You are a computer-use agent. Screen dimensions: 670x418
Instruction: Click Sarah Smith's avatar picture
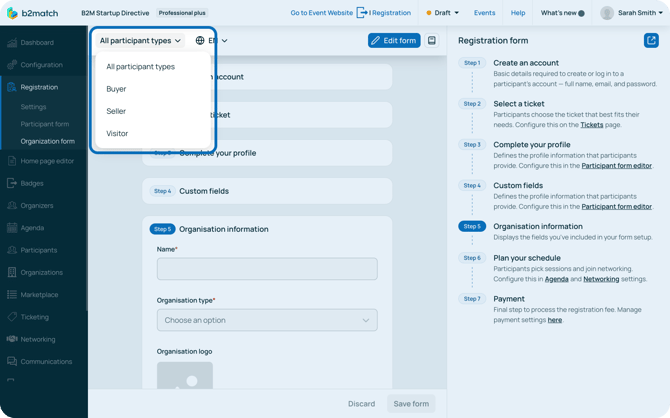point(607,13)
